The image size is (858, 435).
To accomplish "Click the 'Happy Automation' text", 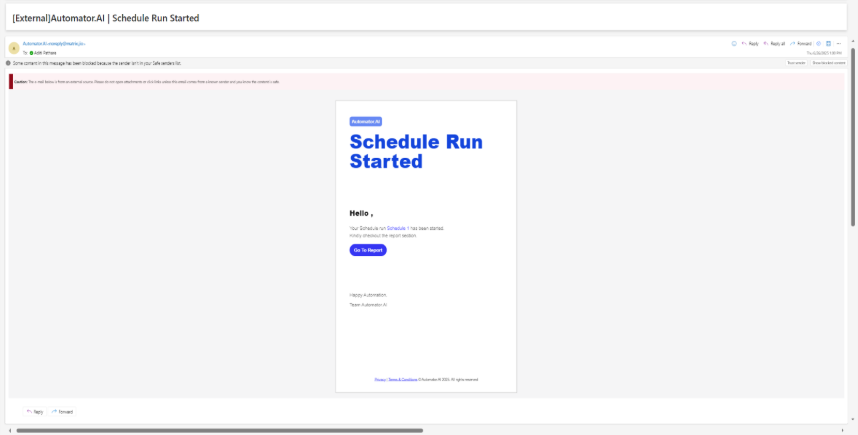I will (368, 295).
